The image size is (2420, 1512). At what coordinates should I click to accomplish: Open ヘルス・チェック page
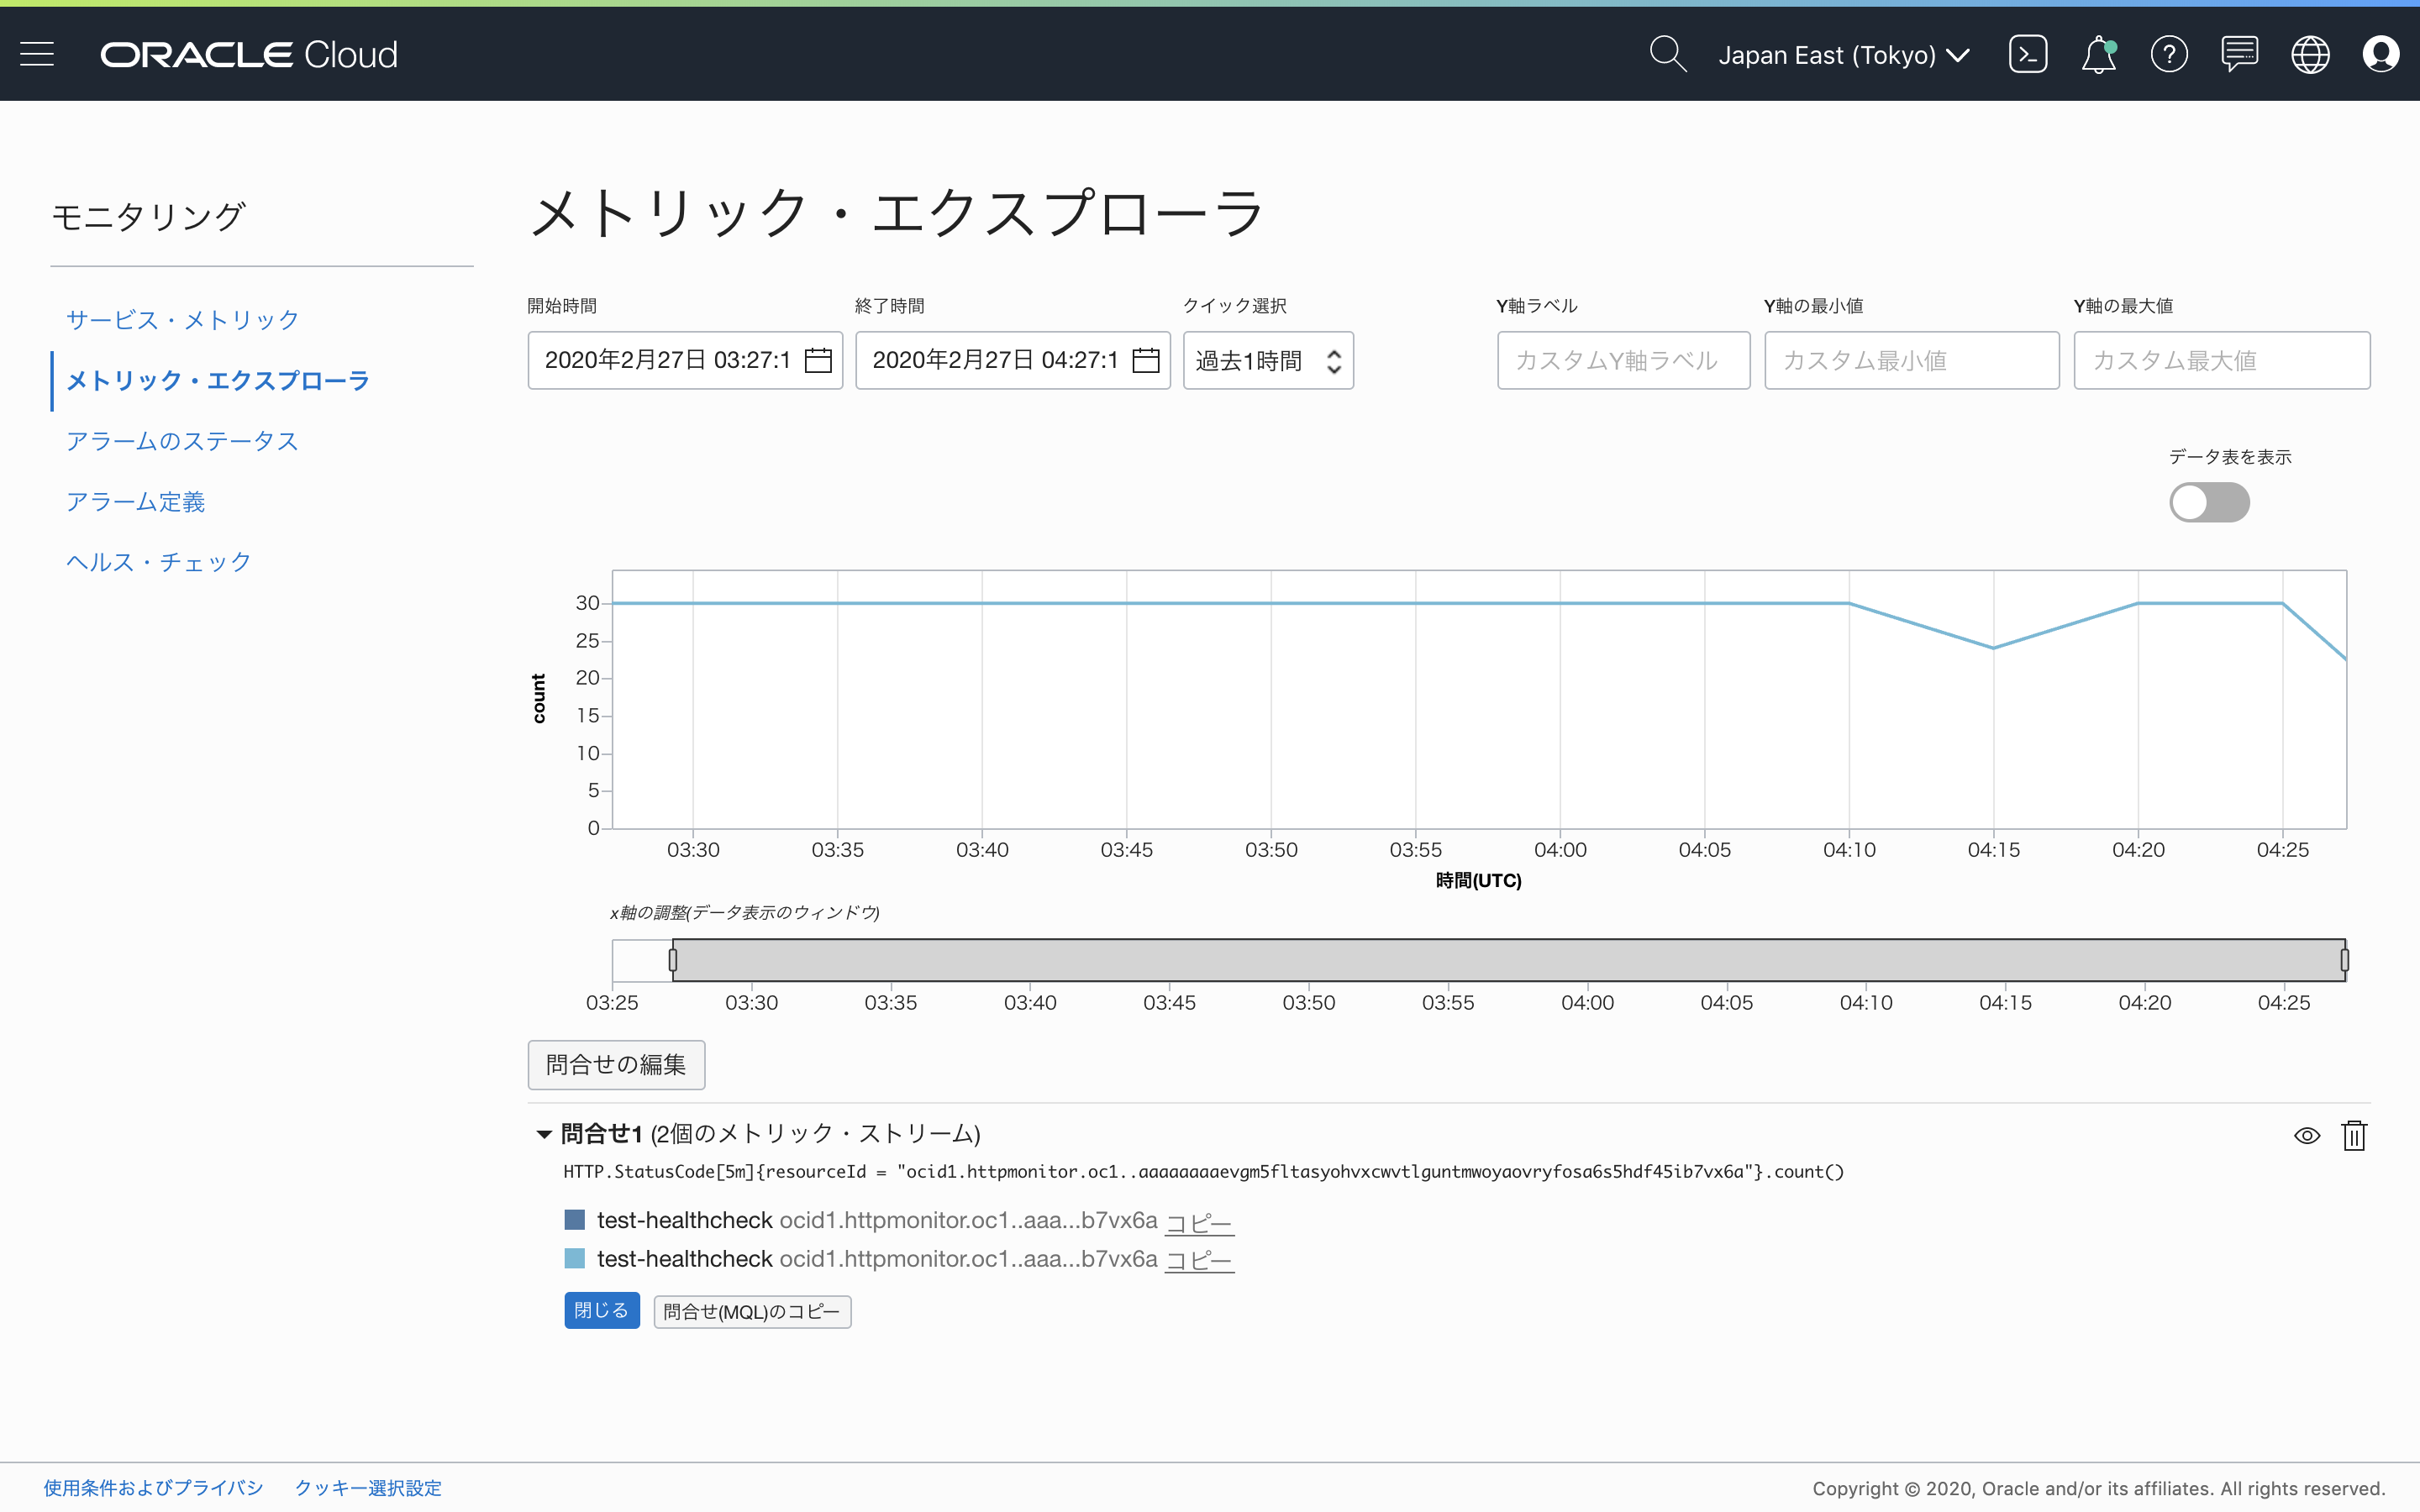coord(159,562)
